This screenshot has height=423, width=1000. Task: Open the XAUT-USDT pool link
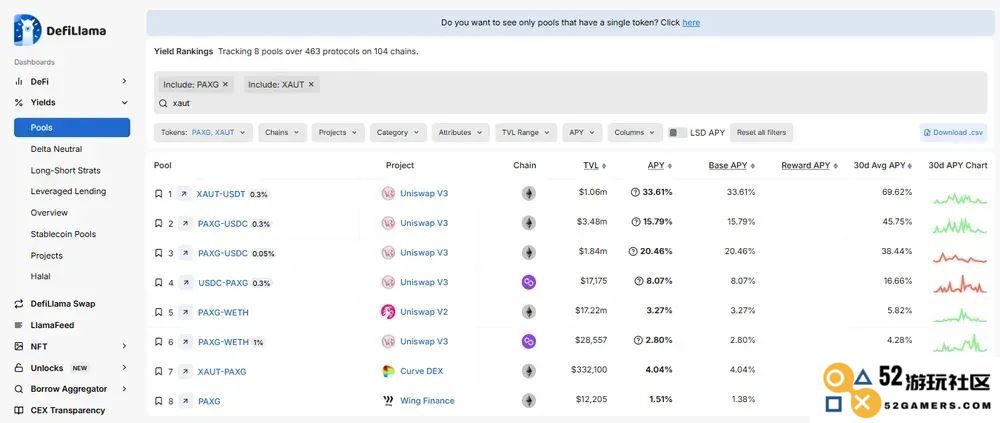click(x=221, y=193)
